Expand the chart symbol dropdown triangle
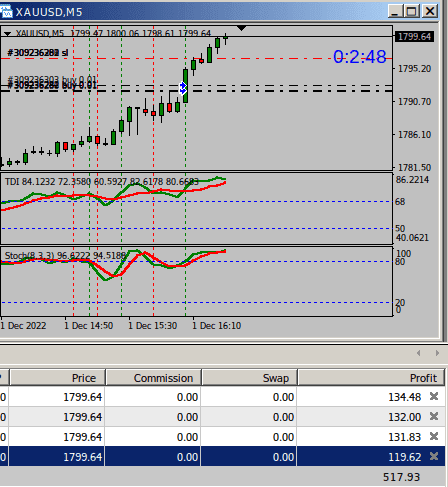Screen dimensions: 448x487 coord(7,34)
